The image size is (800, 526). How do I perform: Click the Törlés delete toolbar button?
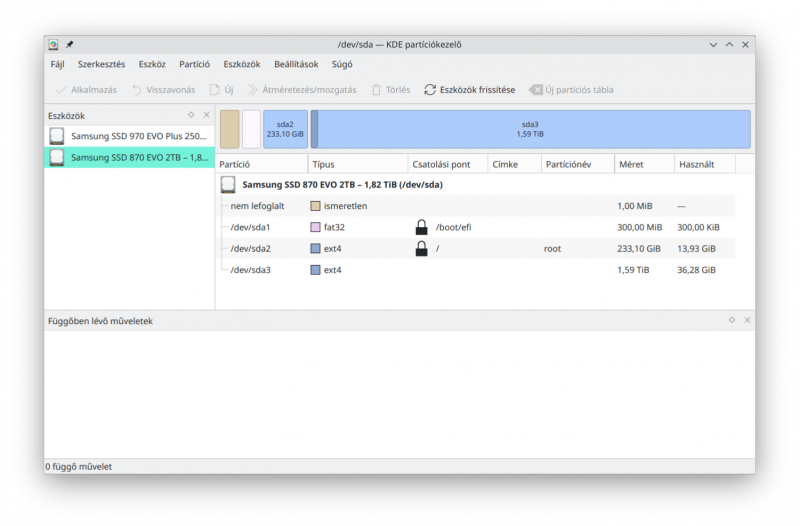pyautogui.click(x=391, y=90)
